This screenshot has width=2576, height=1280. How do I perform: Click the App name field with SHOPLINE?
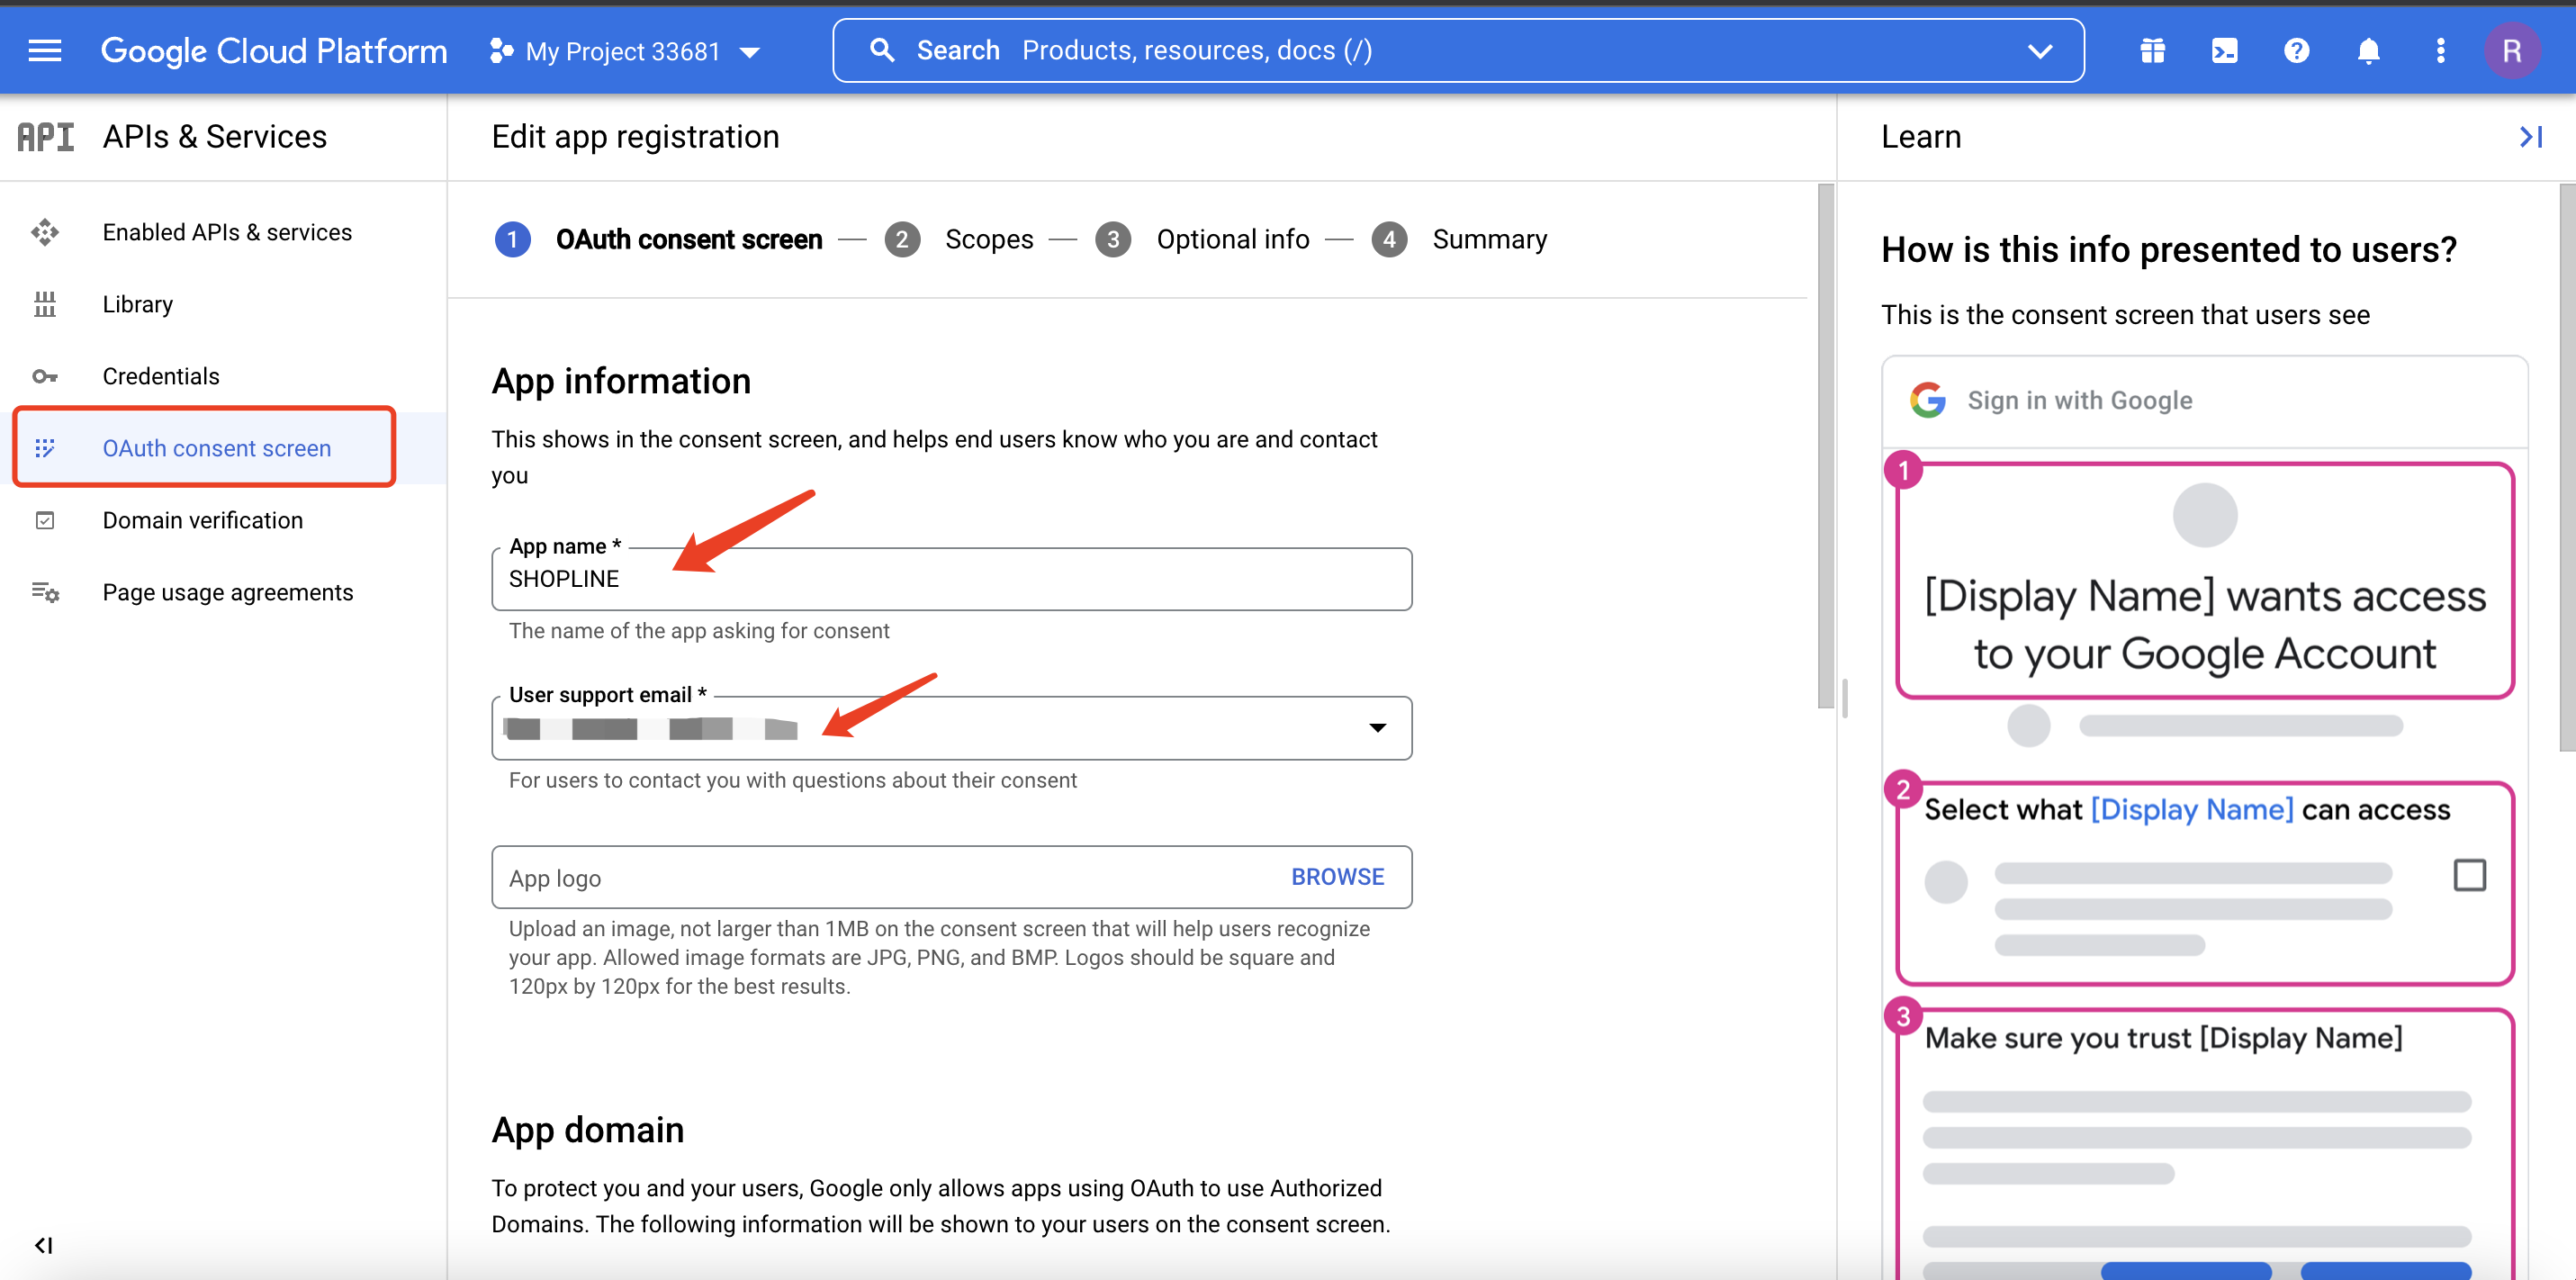coord(951,579)
